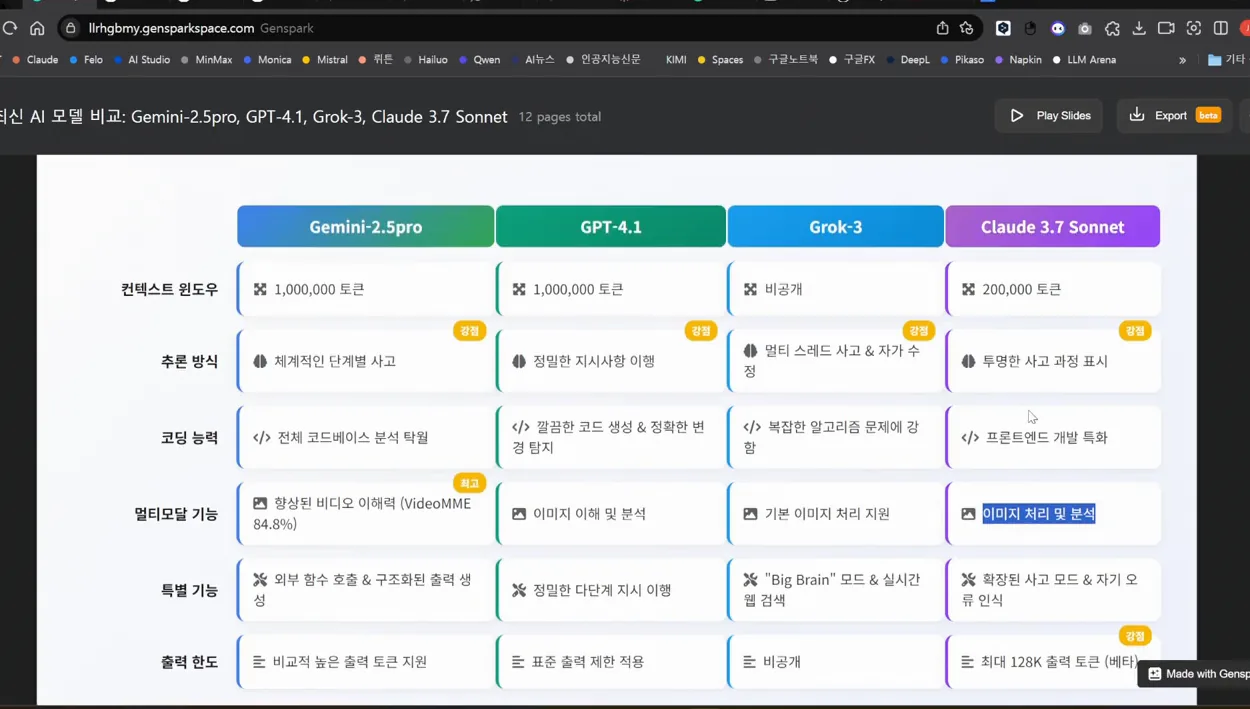Open the Felo bookmark
The height and width of the screenshot is (709, 1250).
tap(86, 60)
